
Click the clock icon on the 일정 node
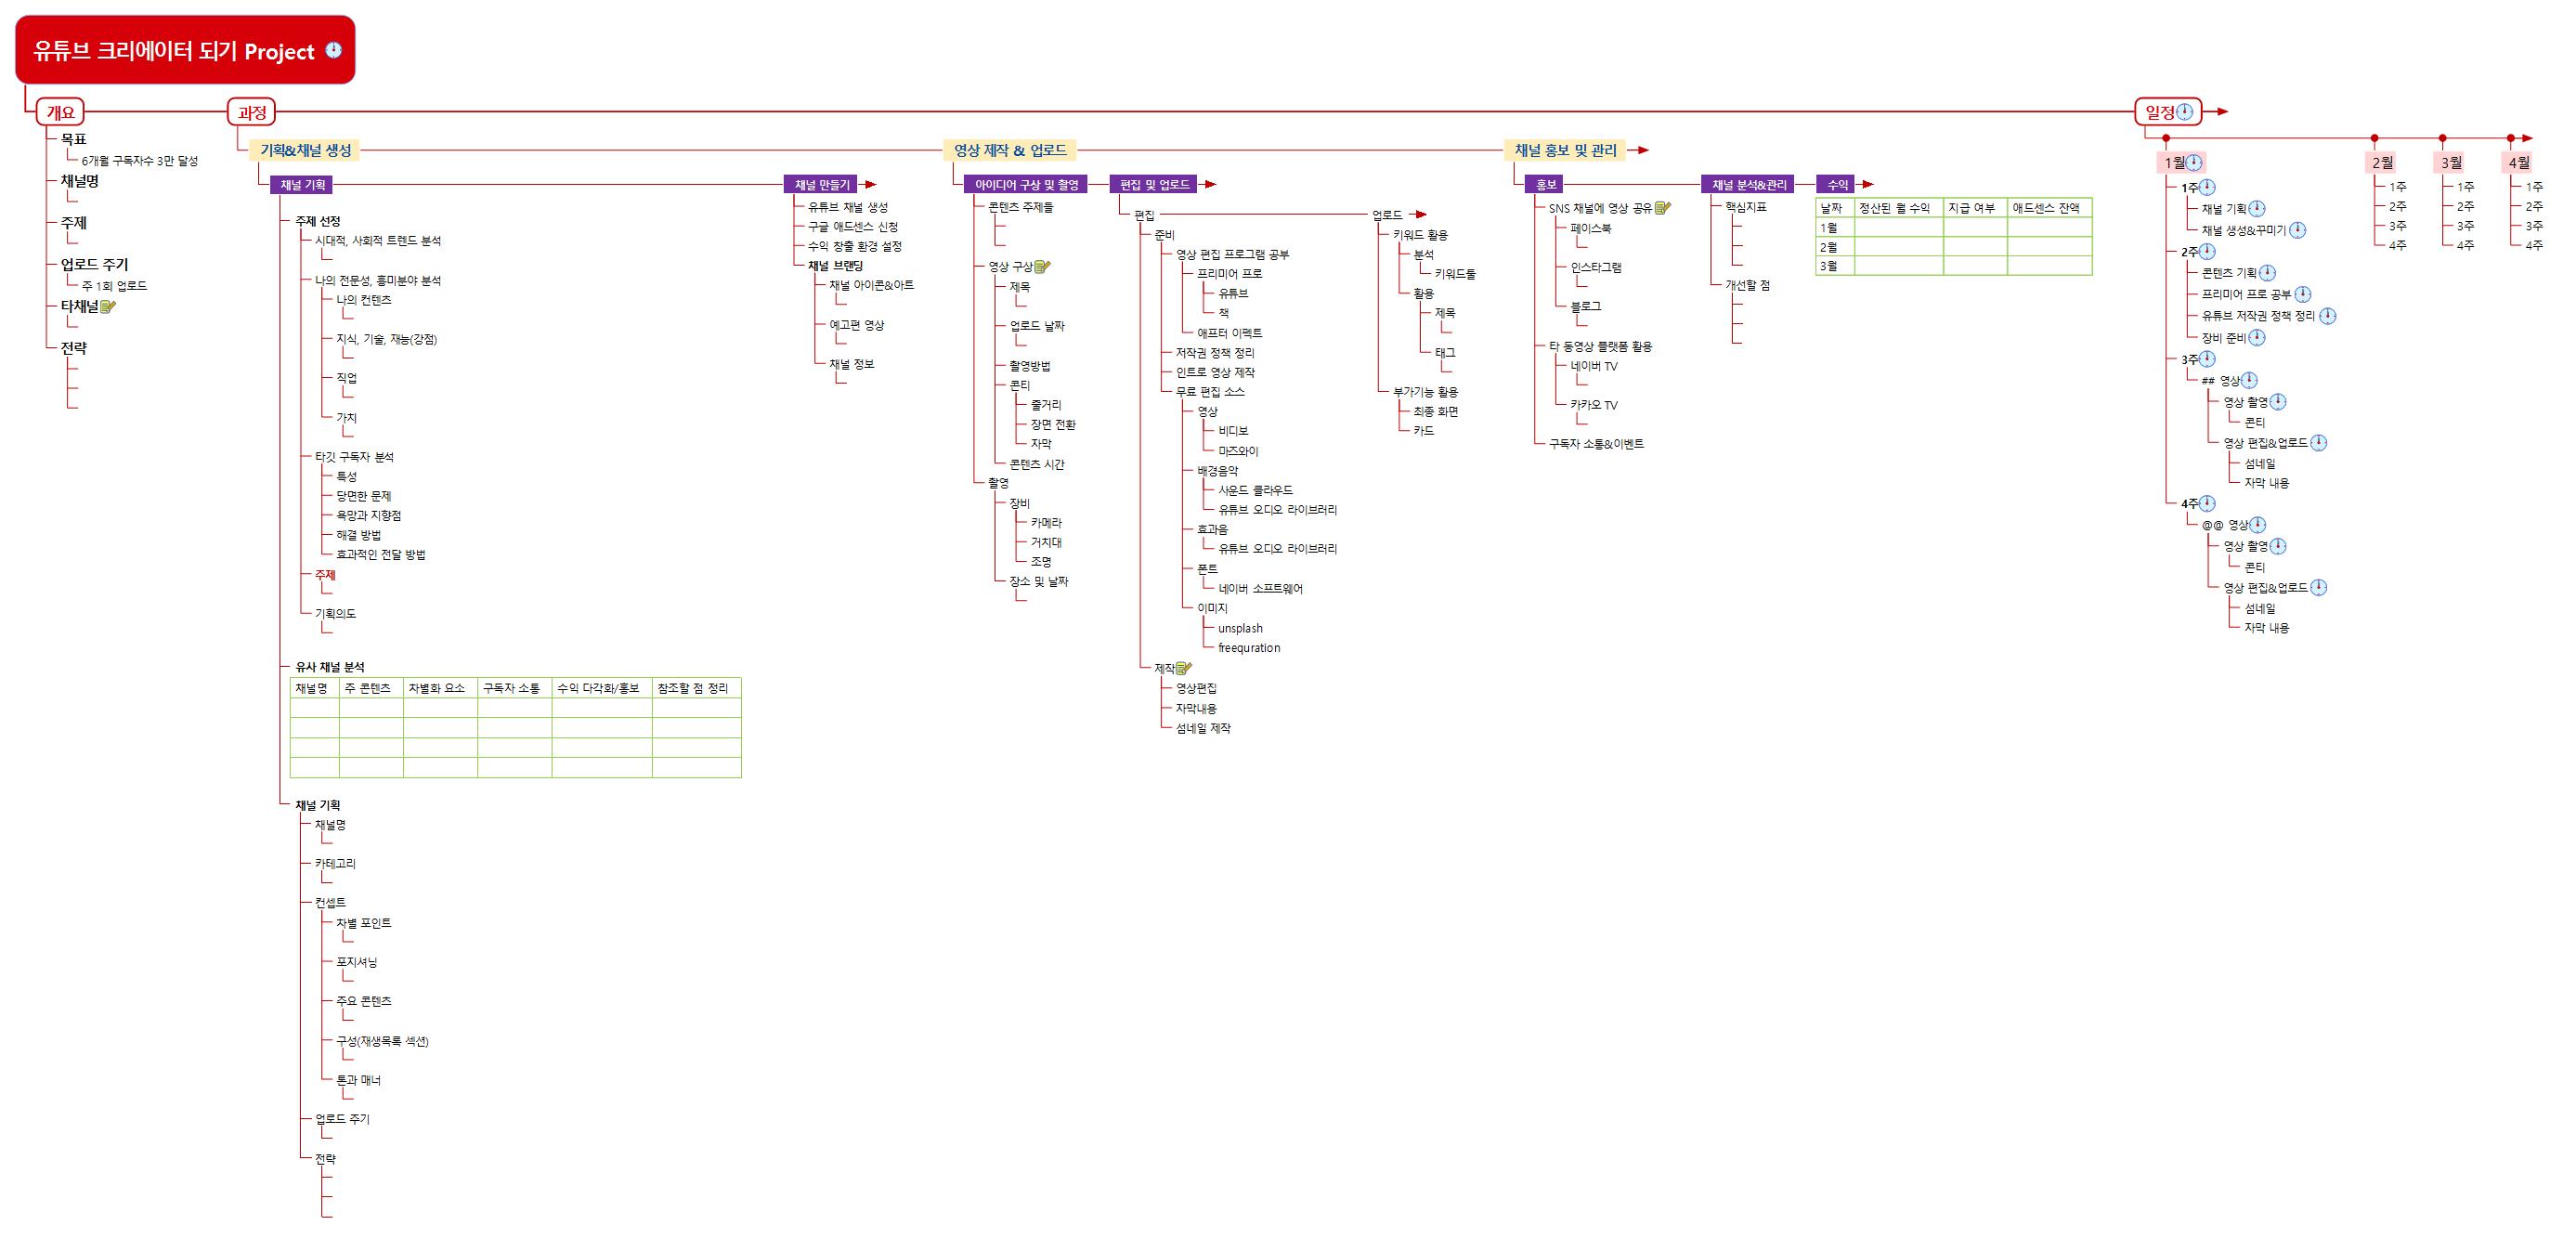tap(2185, 112)
